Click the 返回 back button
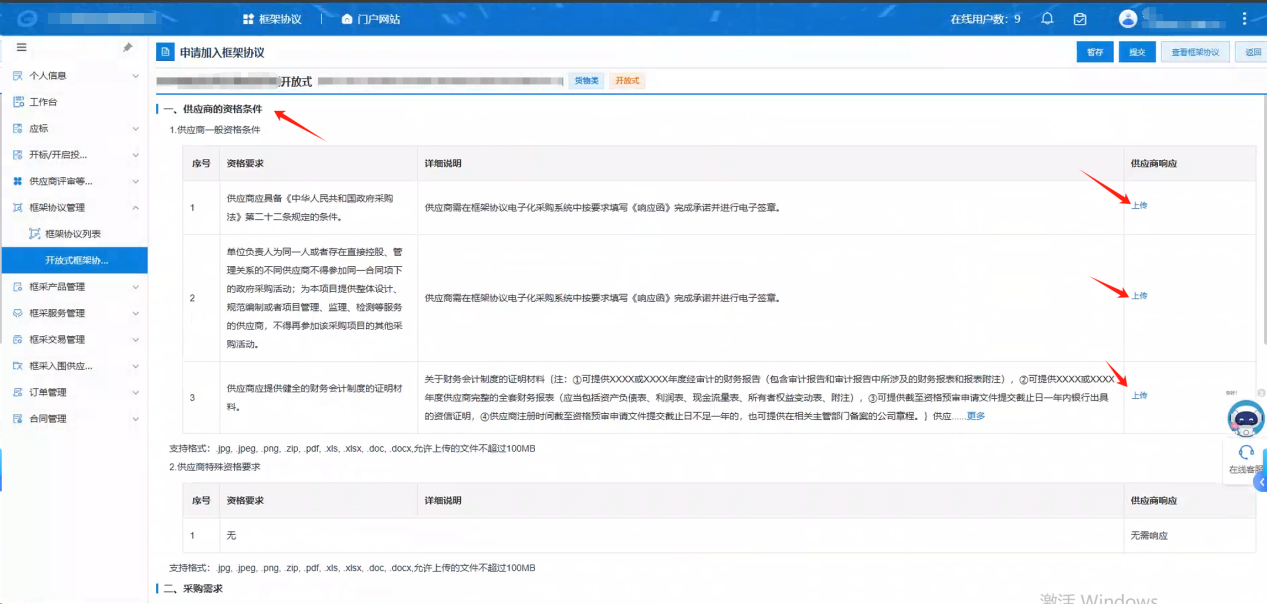The height and width of the screenshot is (604, 1267). pyautogui.click(x=1251, y=52)
